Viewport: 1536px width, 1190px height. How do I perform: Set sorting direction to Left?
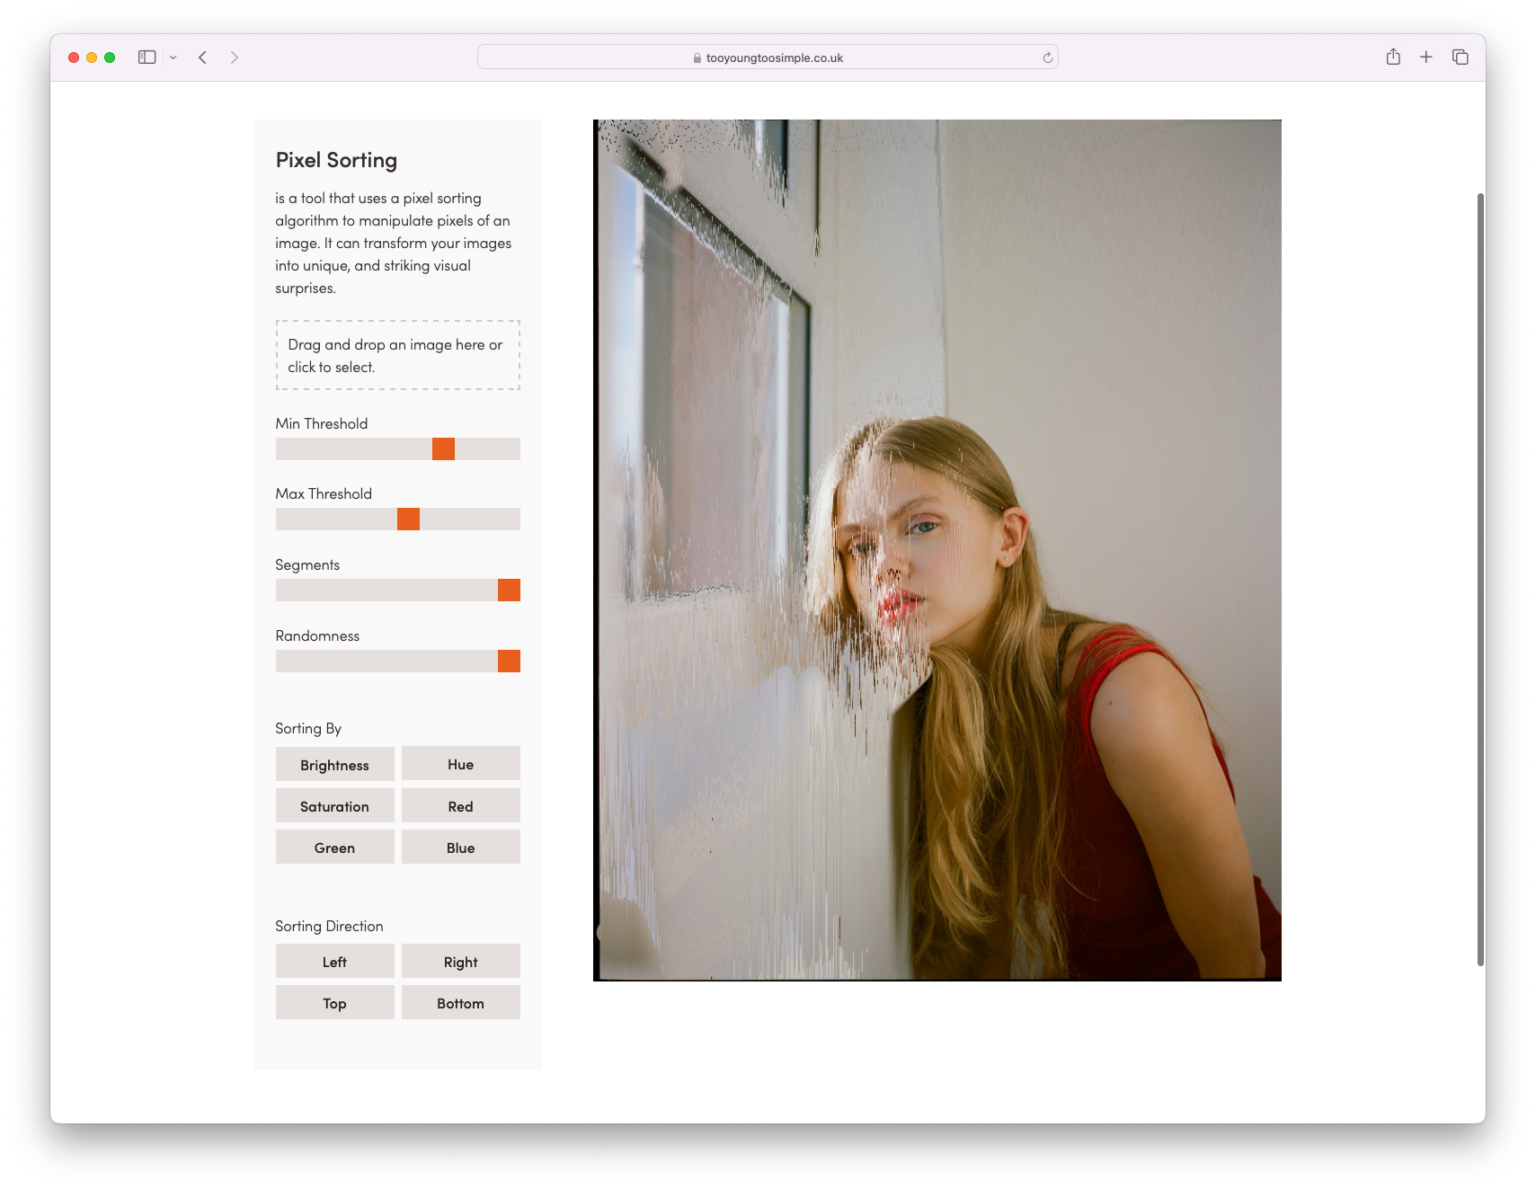coord(335,961)
